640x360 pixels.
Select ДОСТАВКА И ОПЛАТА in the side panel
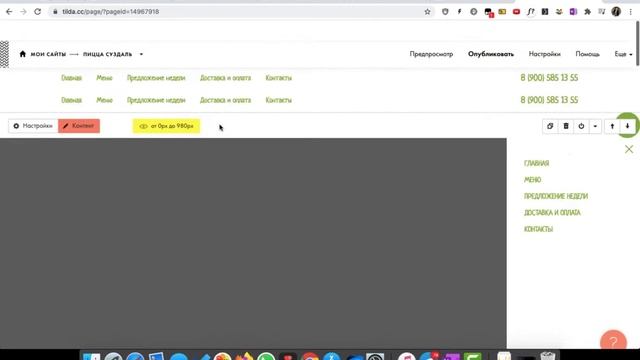point(552,213)
